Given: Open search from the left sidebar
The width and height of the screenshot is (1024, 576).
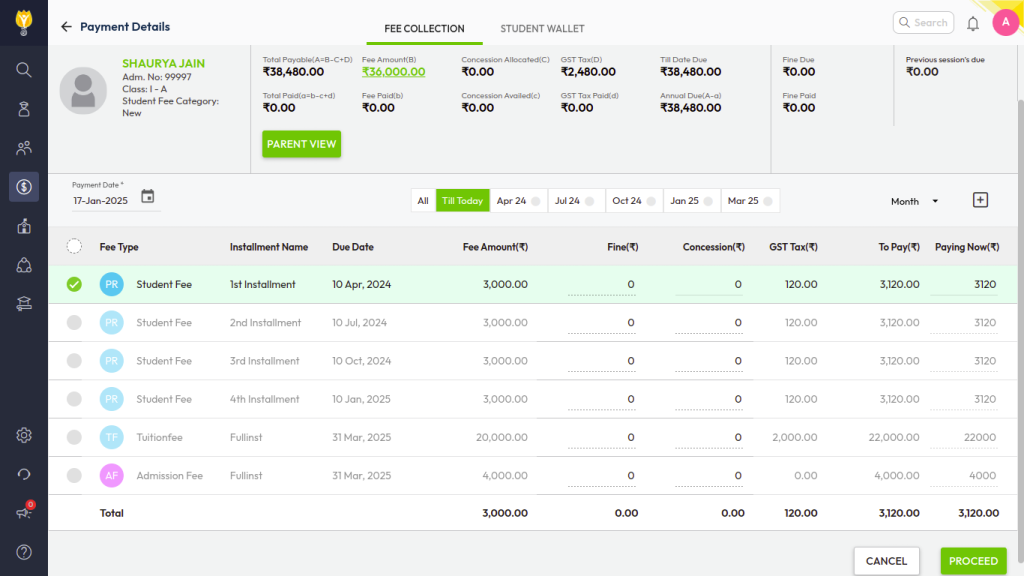Looking at the screenshot, I should pos(24,70).
